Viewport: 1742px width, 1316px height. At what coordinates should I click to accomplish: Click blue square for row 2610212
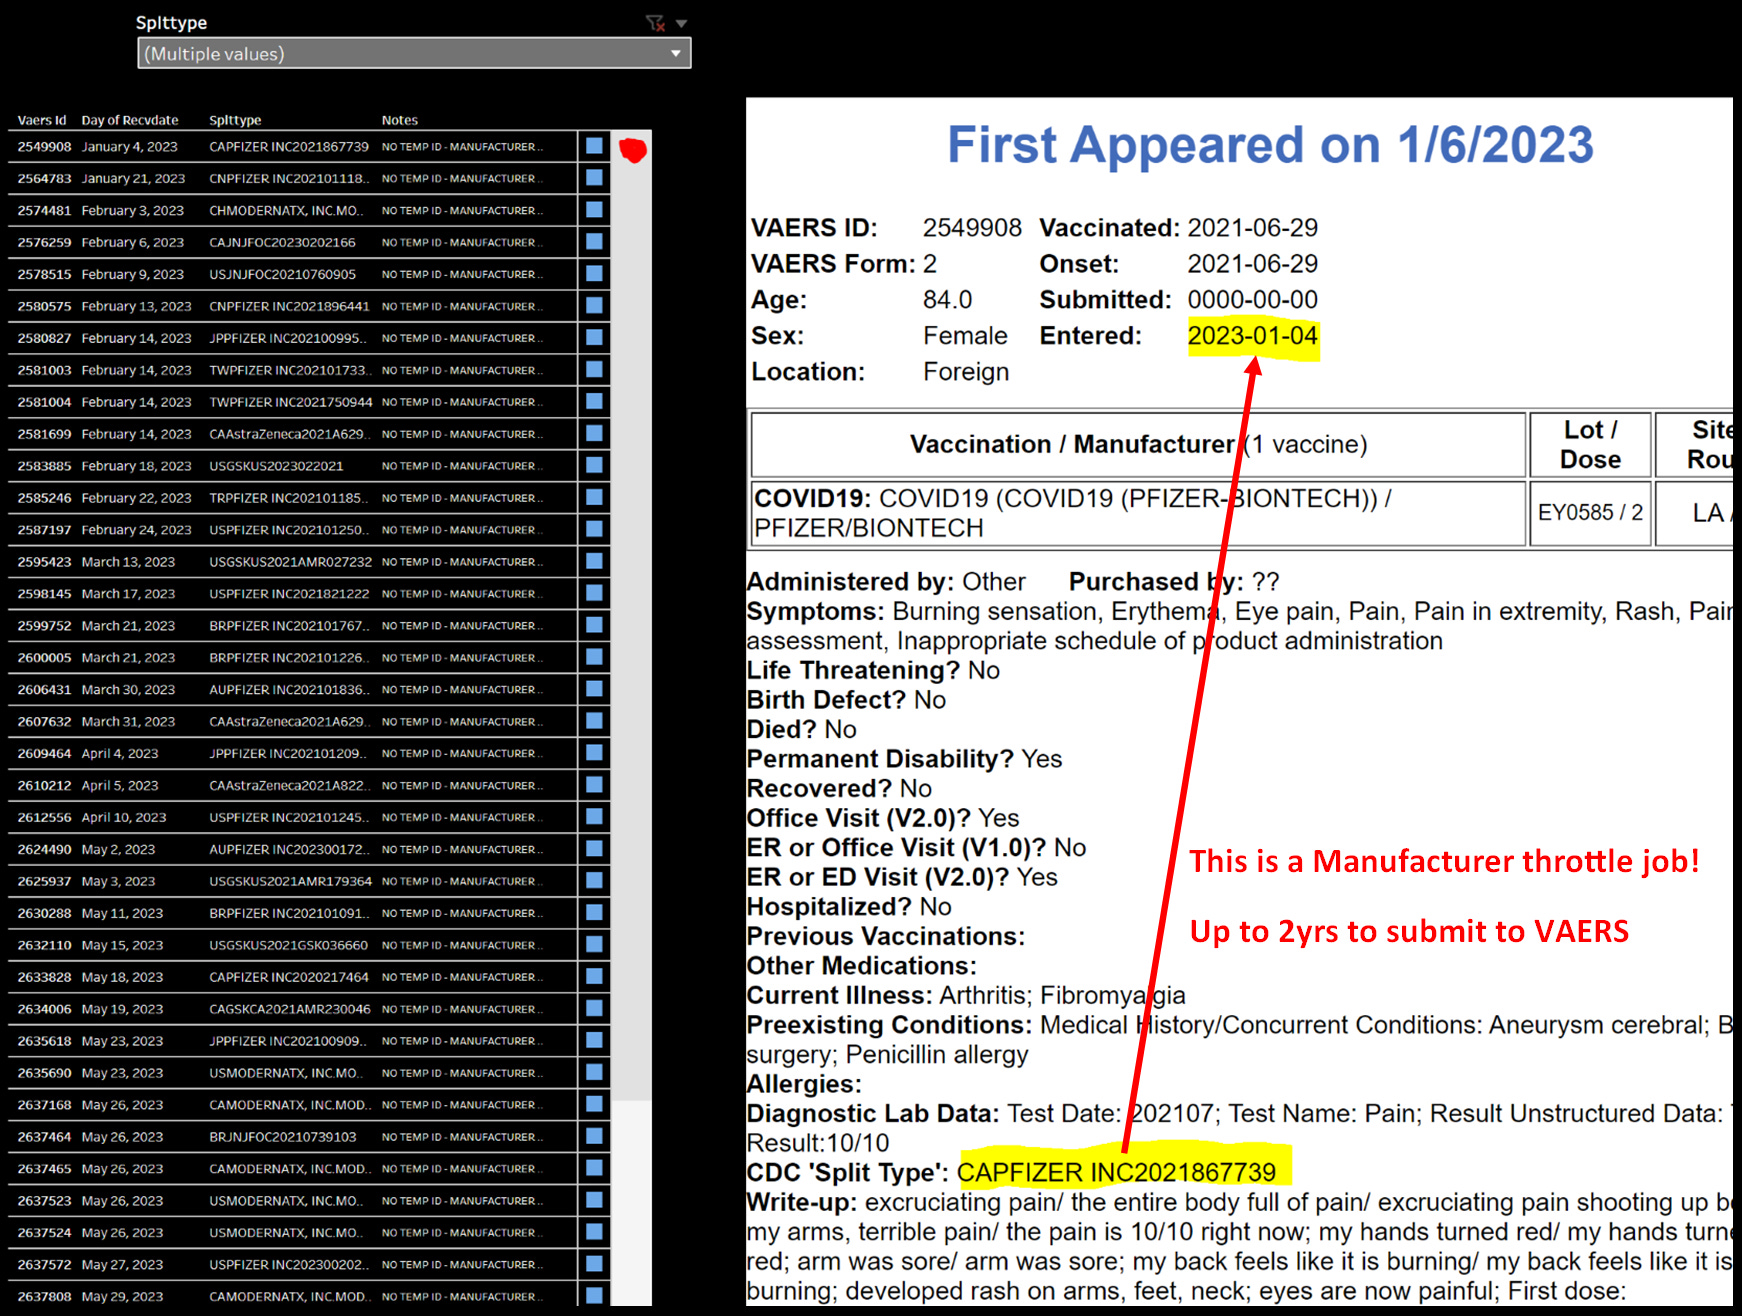click(x=595, y=786)
